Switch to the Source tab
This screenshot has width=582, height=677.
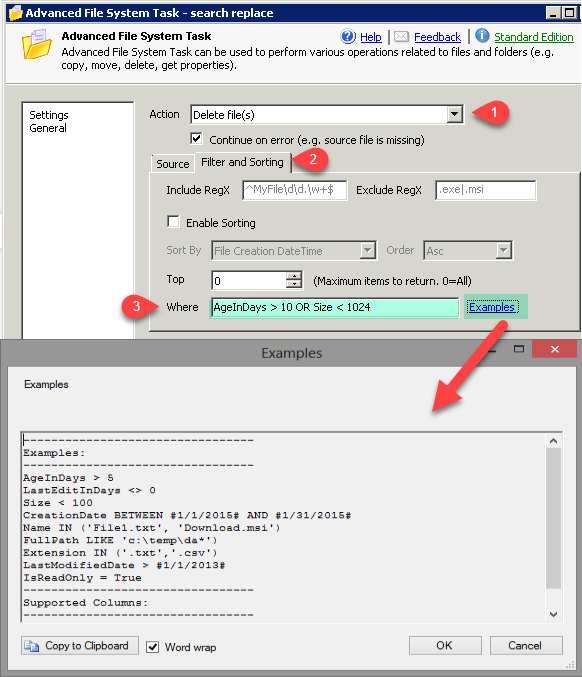pyautogui.click(x=173, y=164)
